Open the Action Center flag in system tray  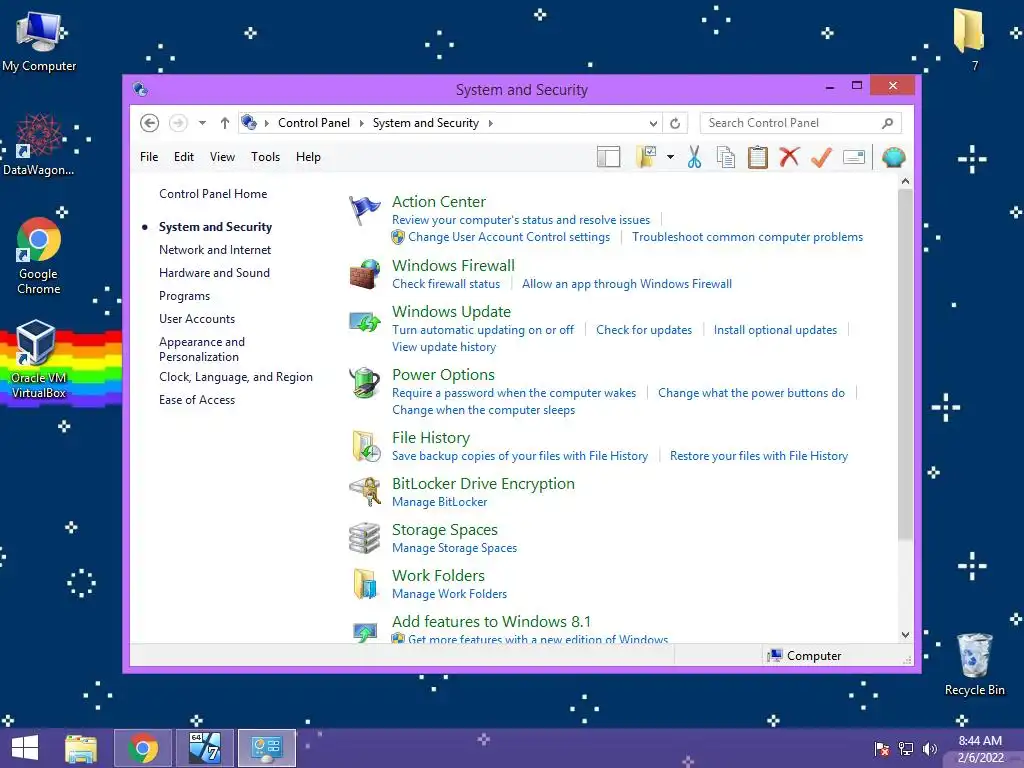click(x=882, y=748)
